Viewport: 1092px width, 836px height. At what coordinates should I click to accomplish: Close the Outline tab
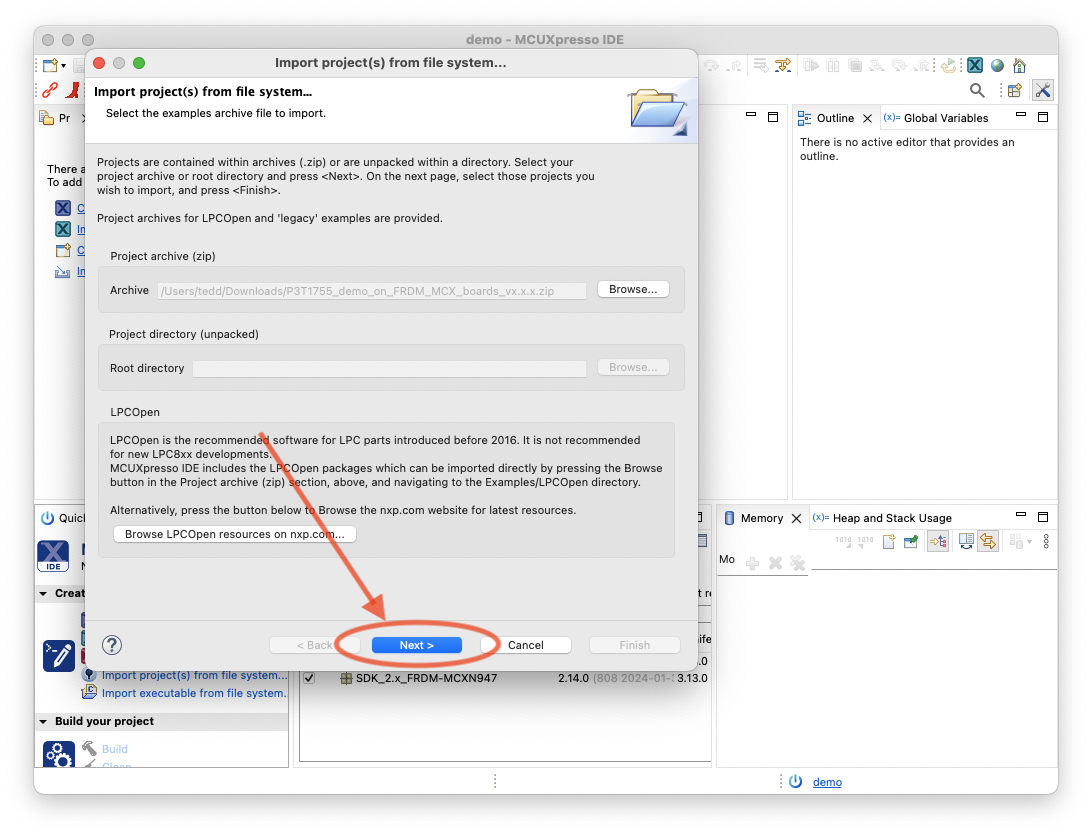point(867,118)
